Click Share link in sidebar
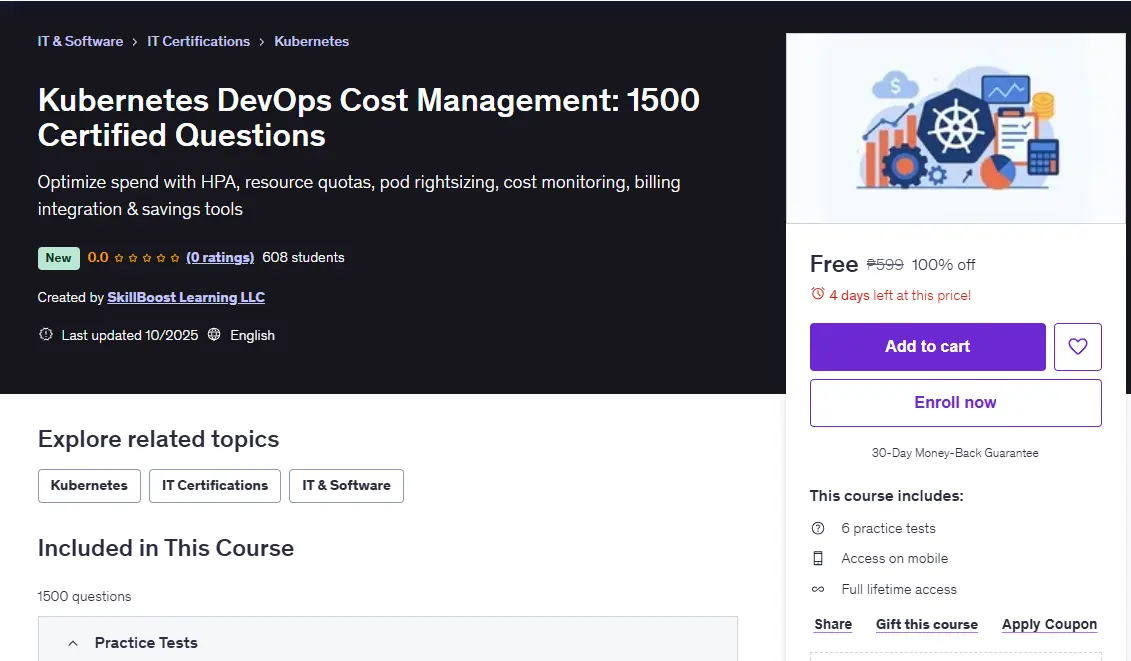 833,624
